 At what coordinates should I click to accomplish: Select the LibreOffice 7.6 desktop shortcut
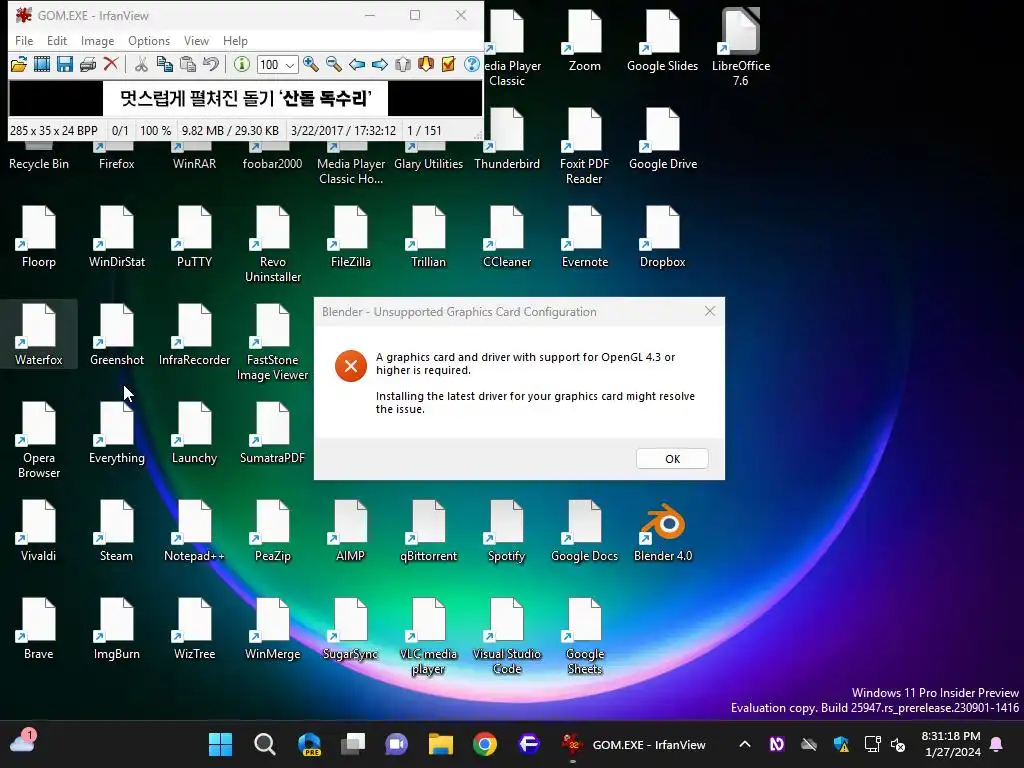click(x=741, y=47)
